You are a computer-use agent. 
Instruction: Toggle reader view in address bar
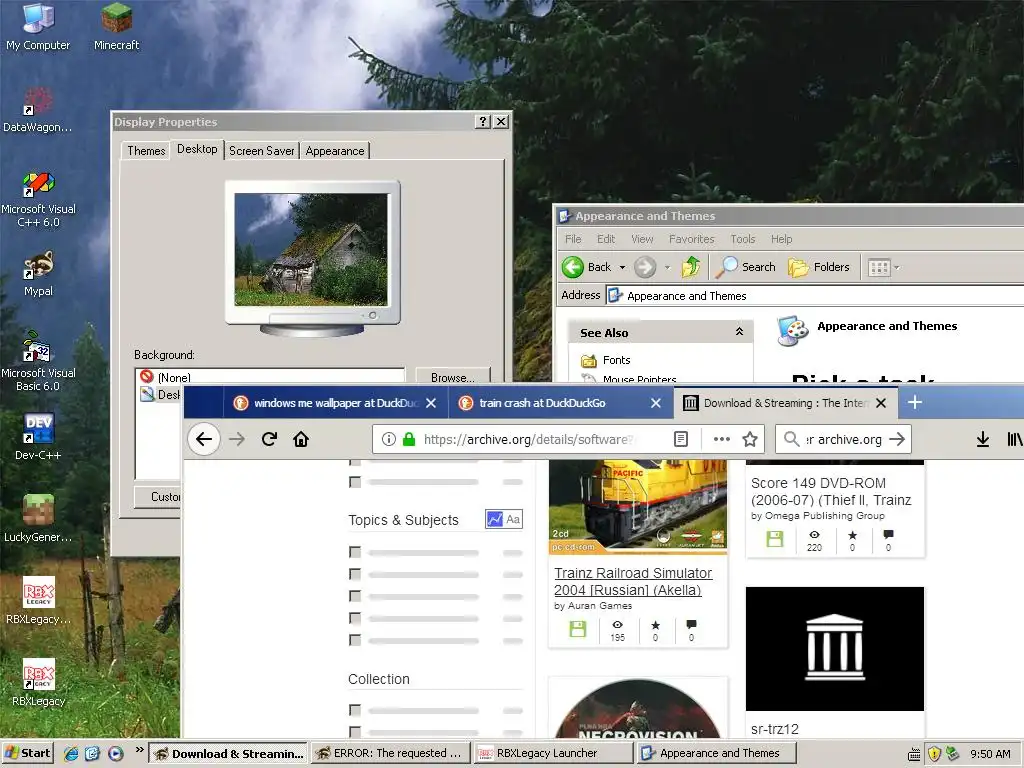(680, 440)
